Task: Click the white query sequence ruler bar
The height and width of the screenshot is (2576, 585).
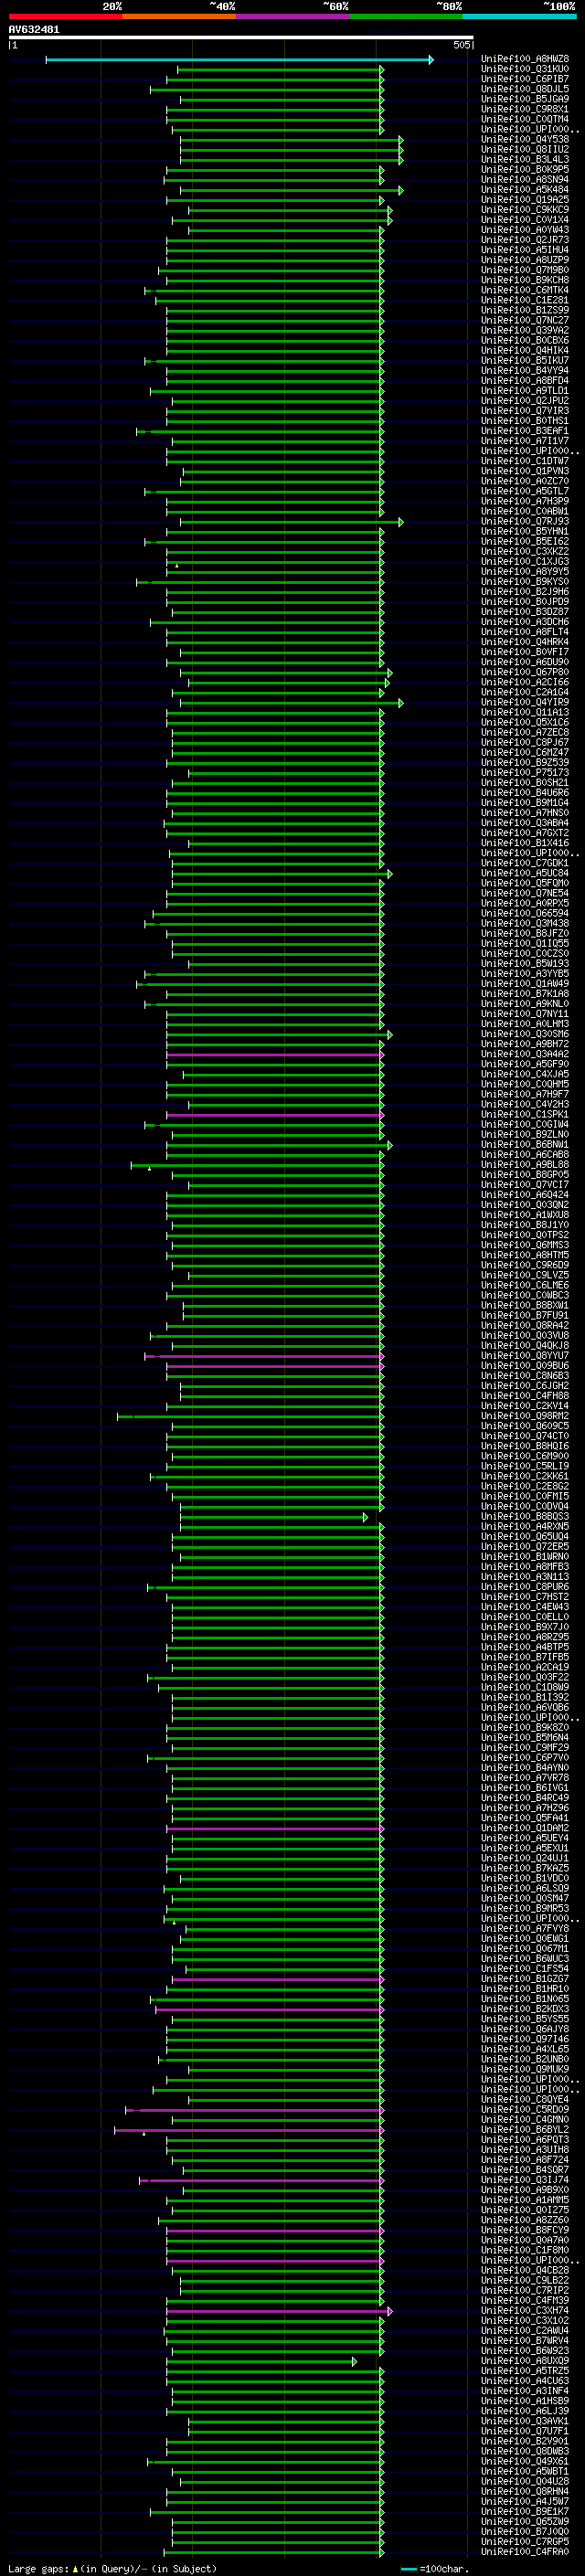Action: (241, 38)
